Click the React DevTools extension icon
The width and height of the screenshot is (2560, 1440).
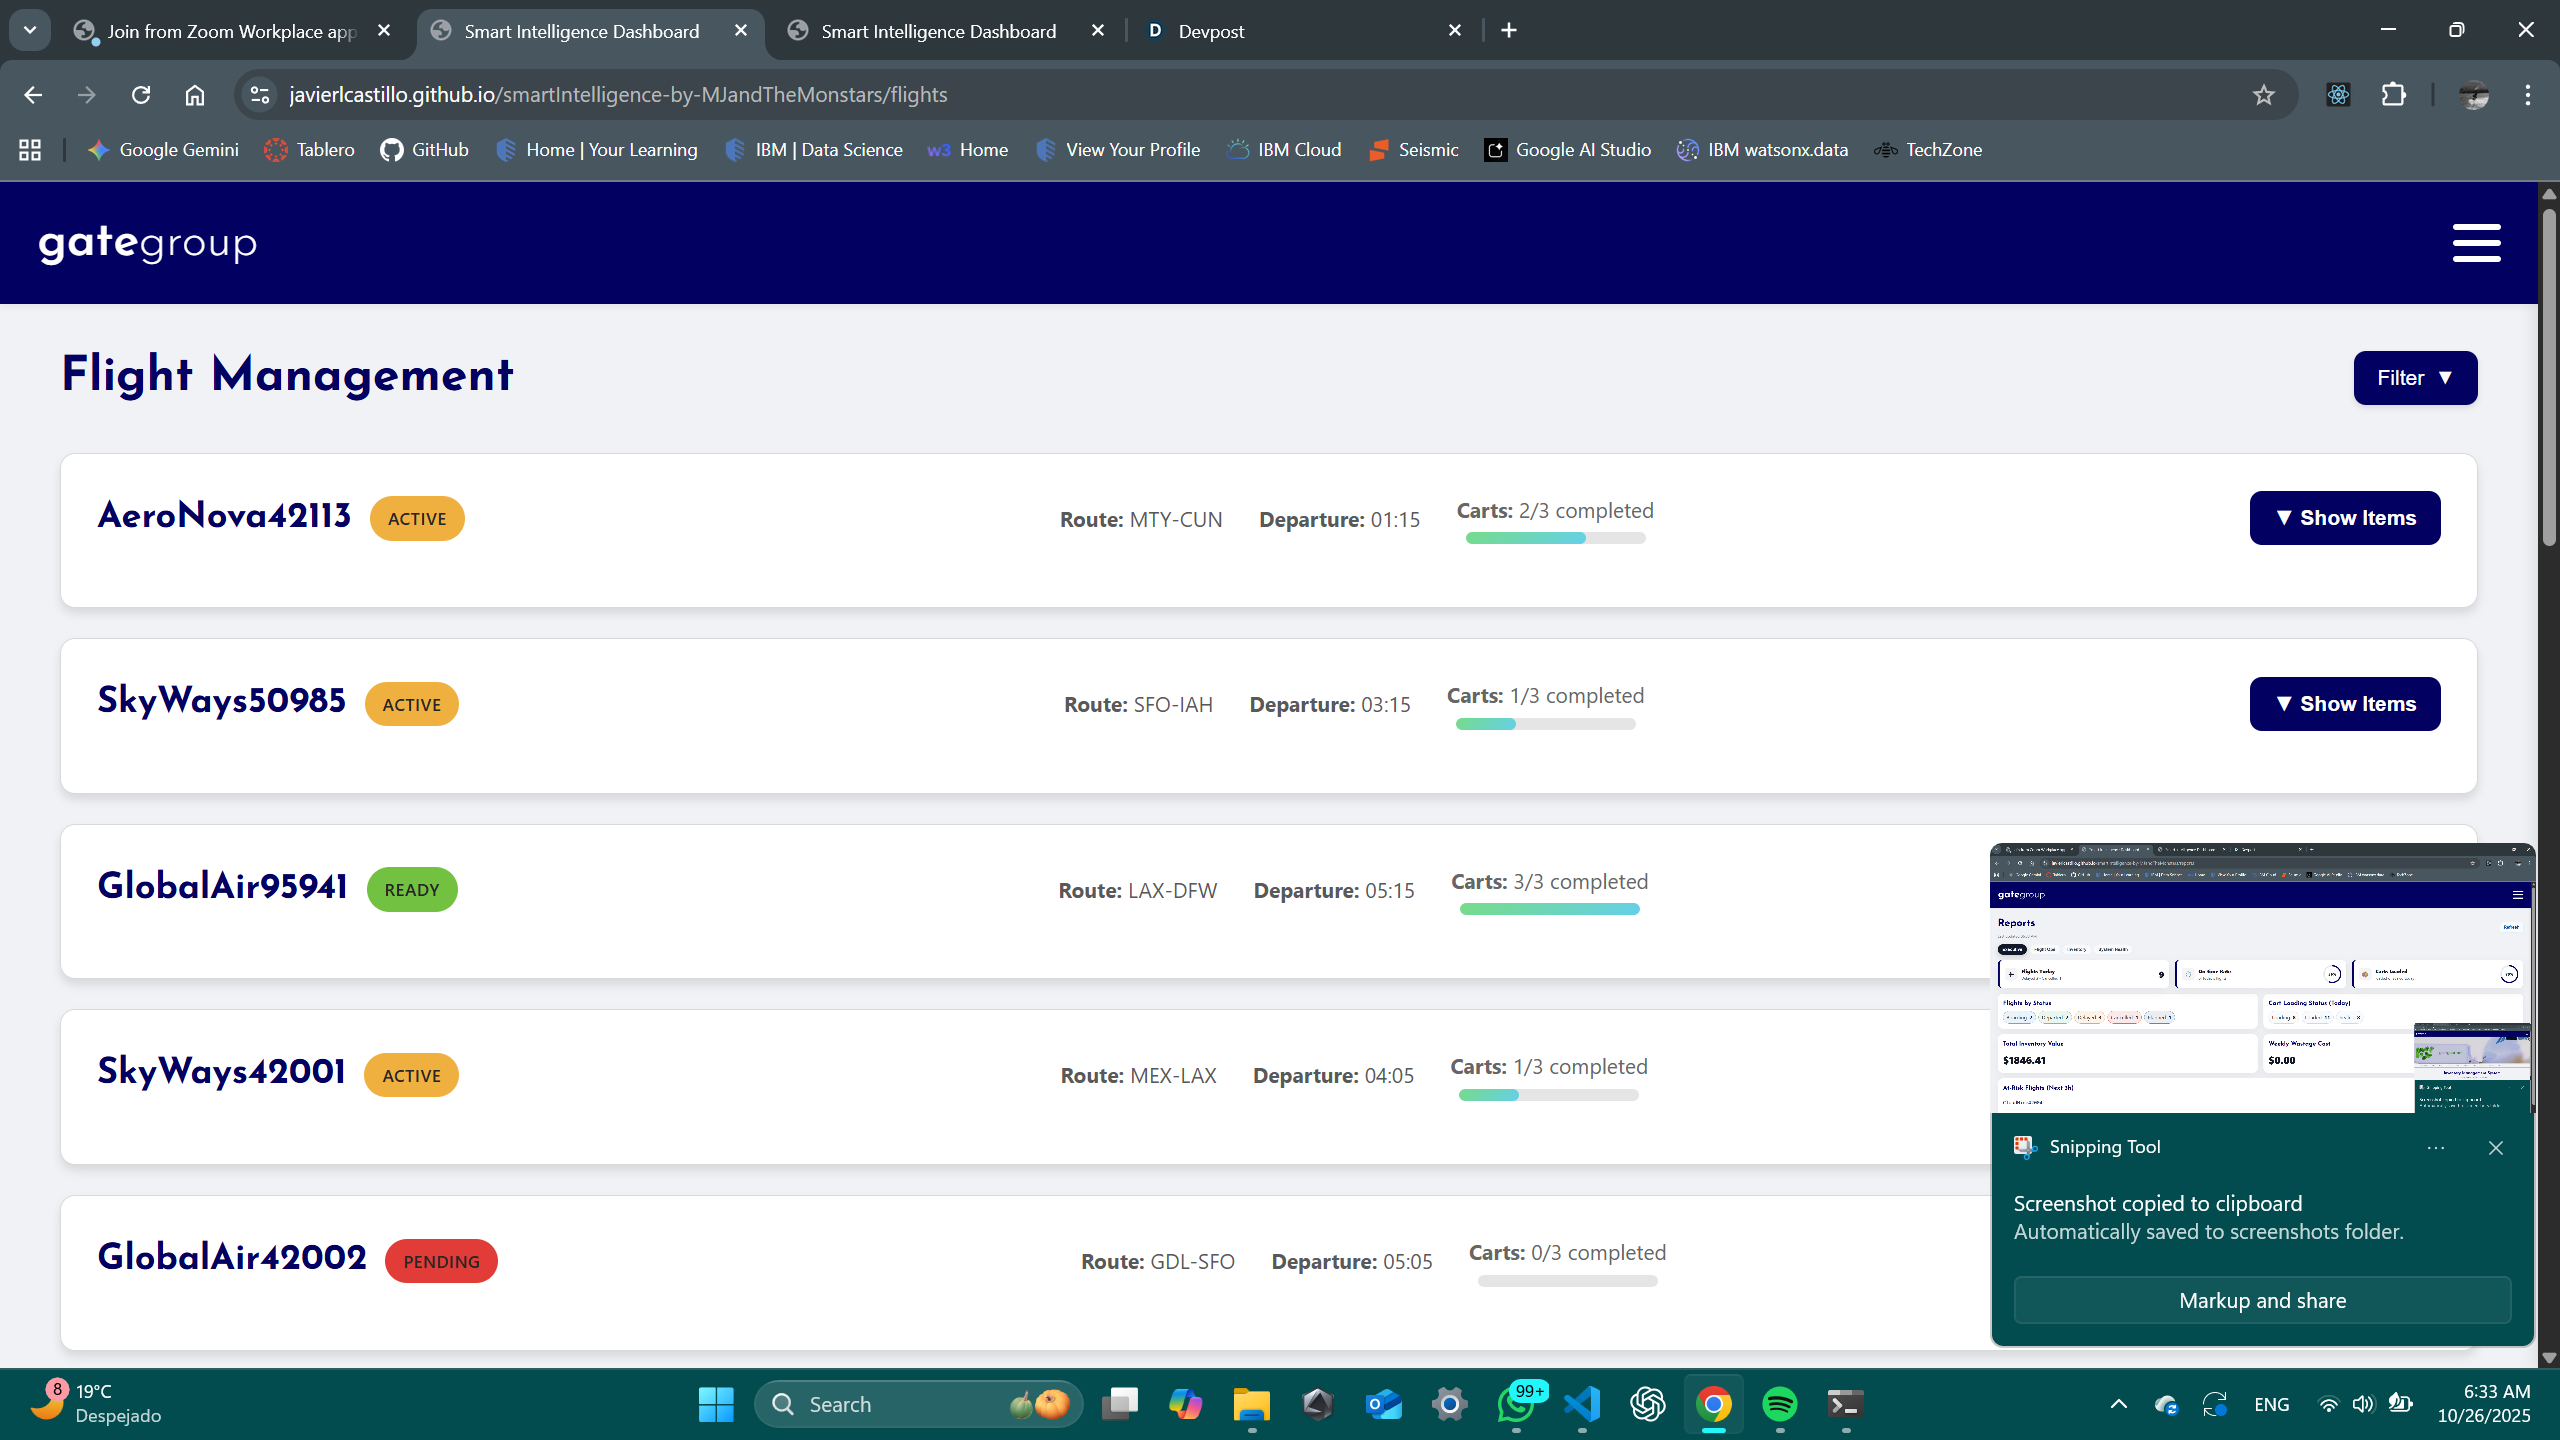tap(2338, 95)
